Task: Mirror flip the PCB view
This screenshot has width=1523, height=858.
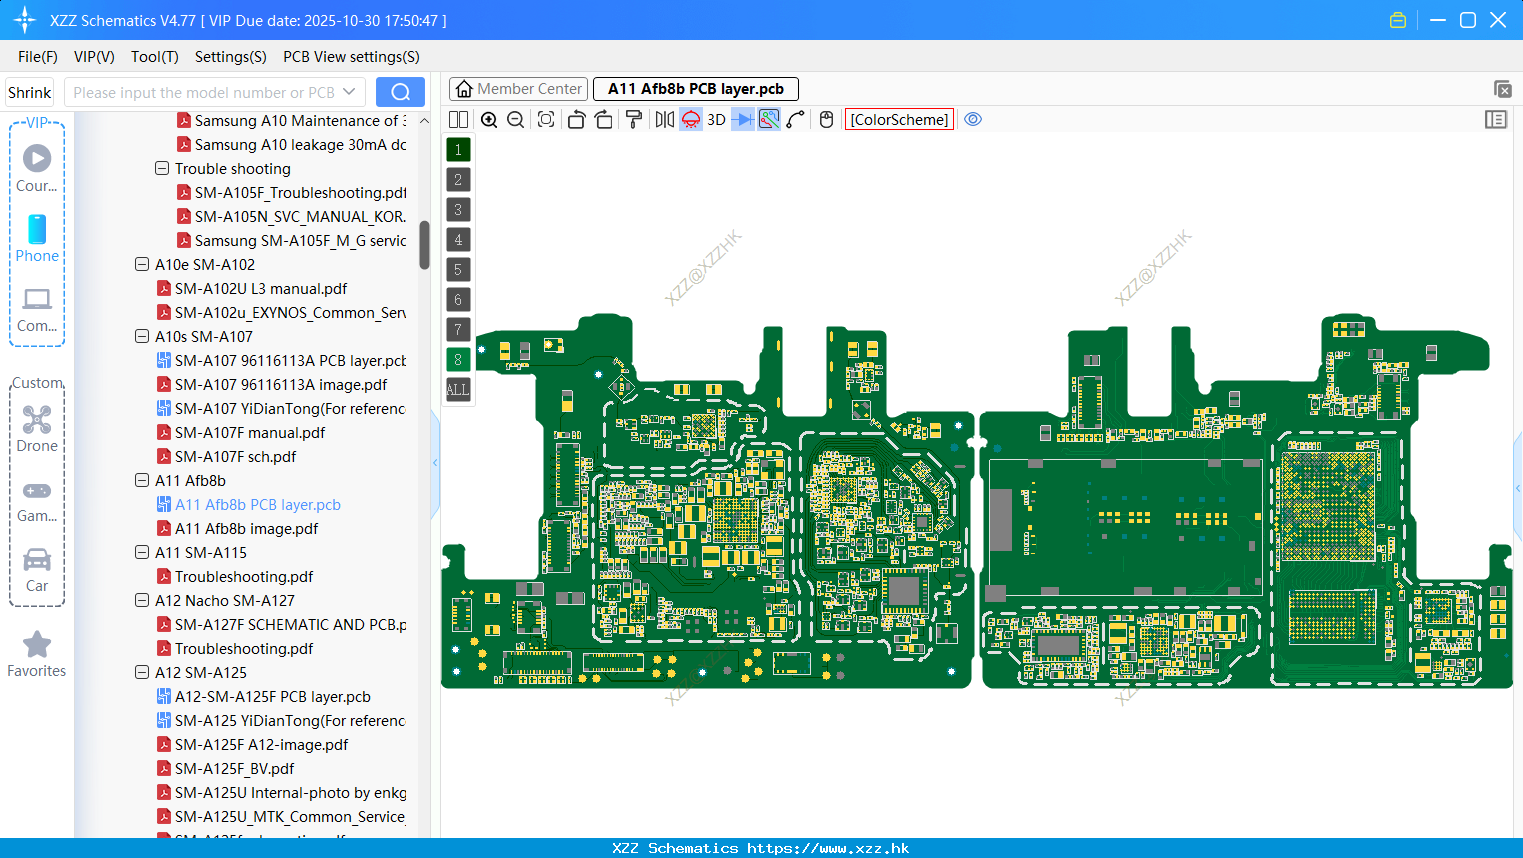Action: [665, 119]
